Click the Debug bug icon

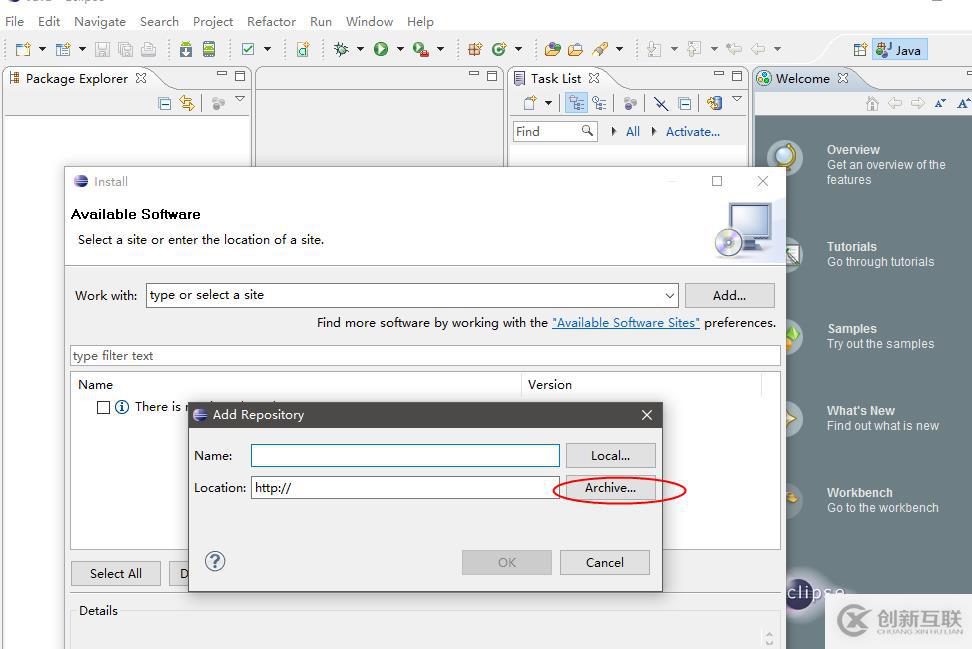point(341,49)
